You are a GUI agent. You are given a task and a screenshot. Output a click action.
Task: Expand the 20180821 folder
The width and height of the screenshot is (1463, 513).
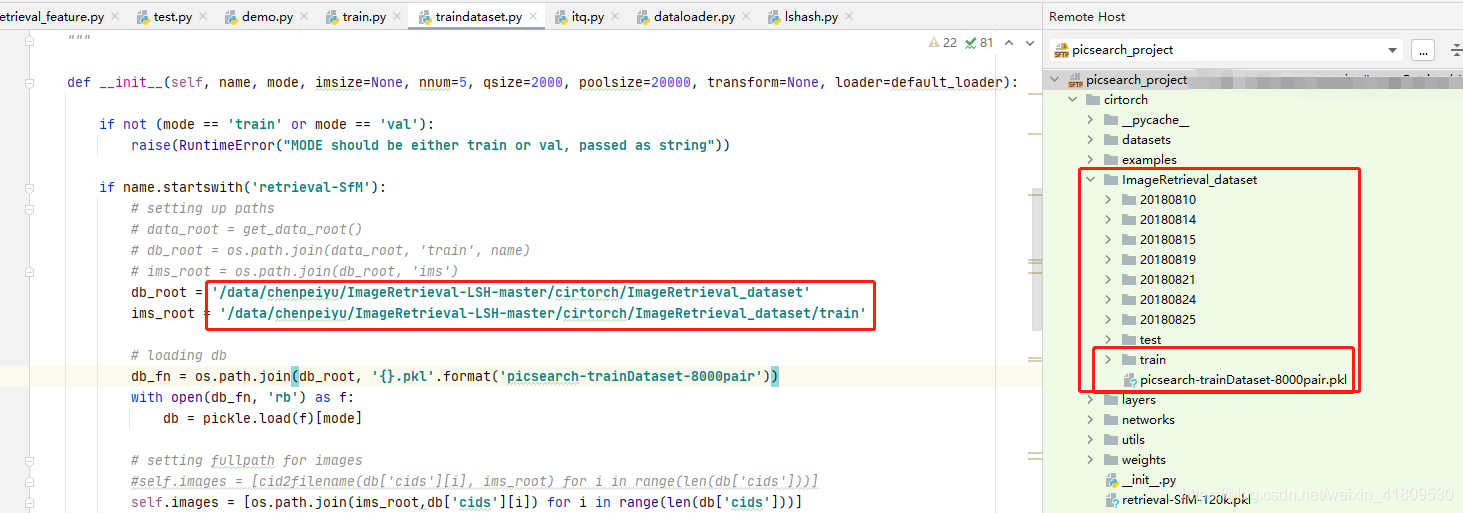[1108, 280]
